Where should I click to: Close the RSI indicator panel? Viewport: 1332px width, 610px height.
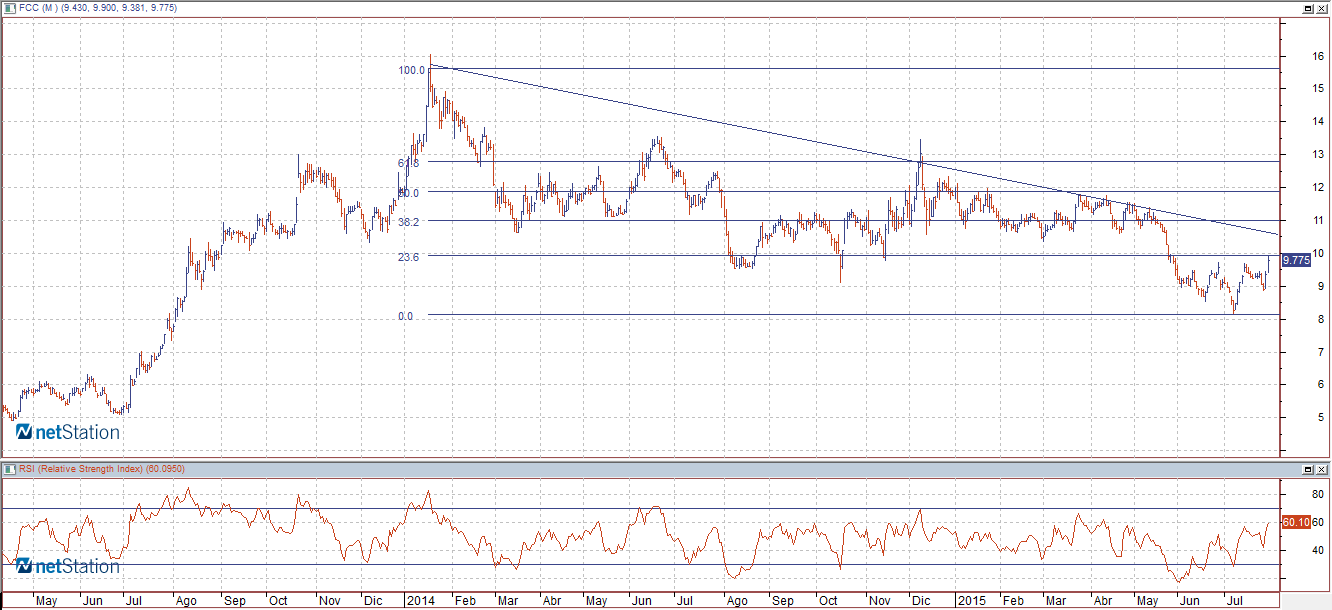pyautogui.click(x=1321, y=469)
